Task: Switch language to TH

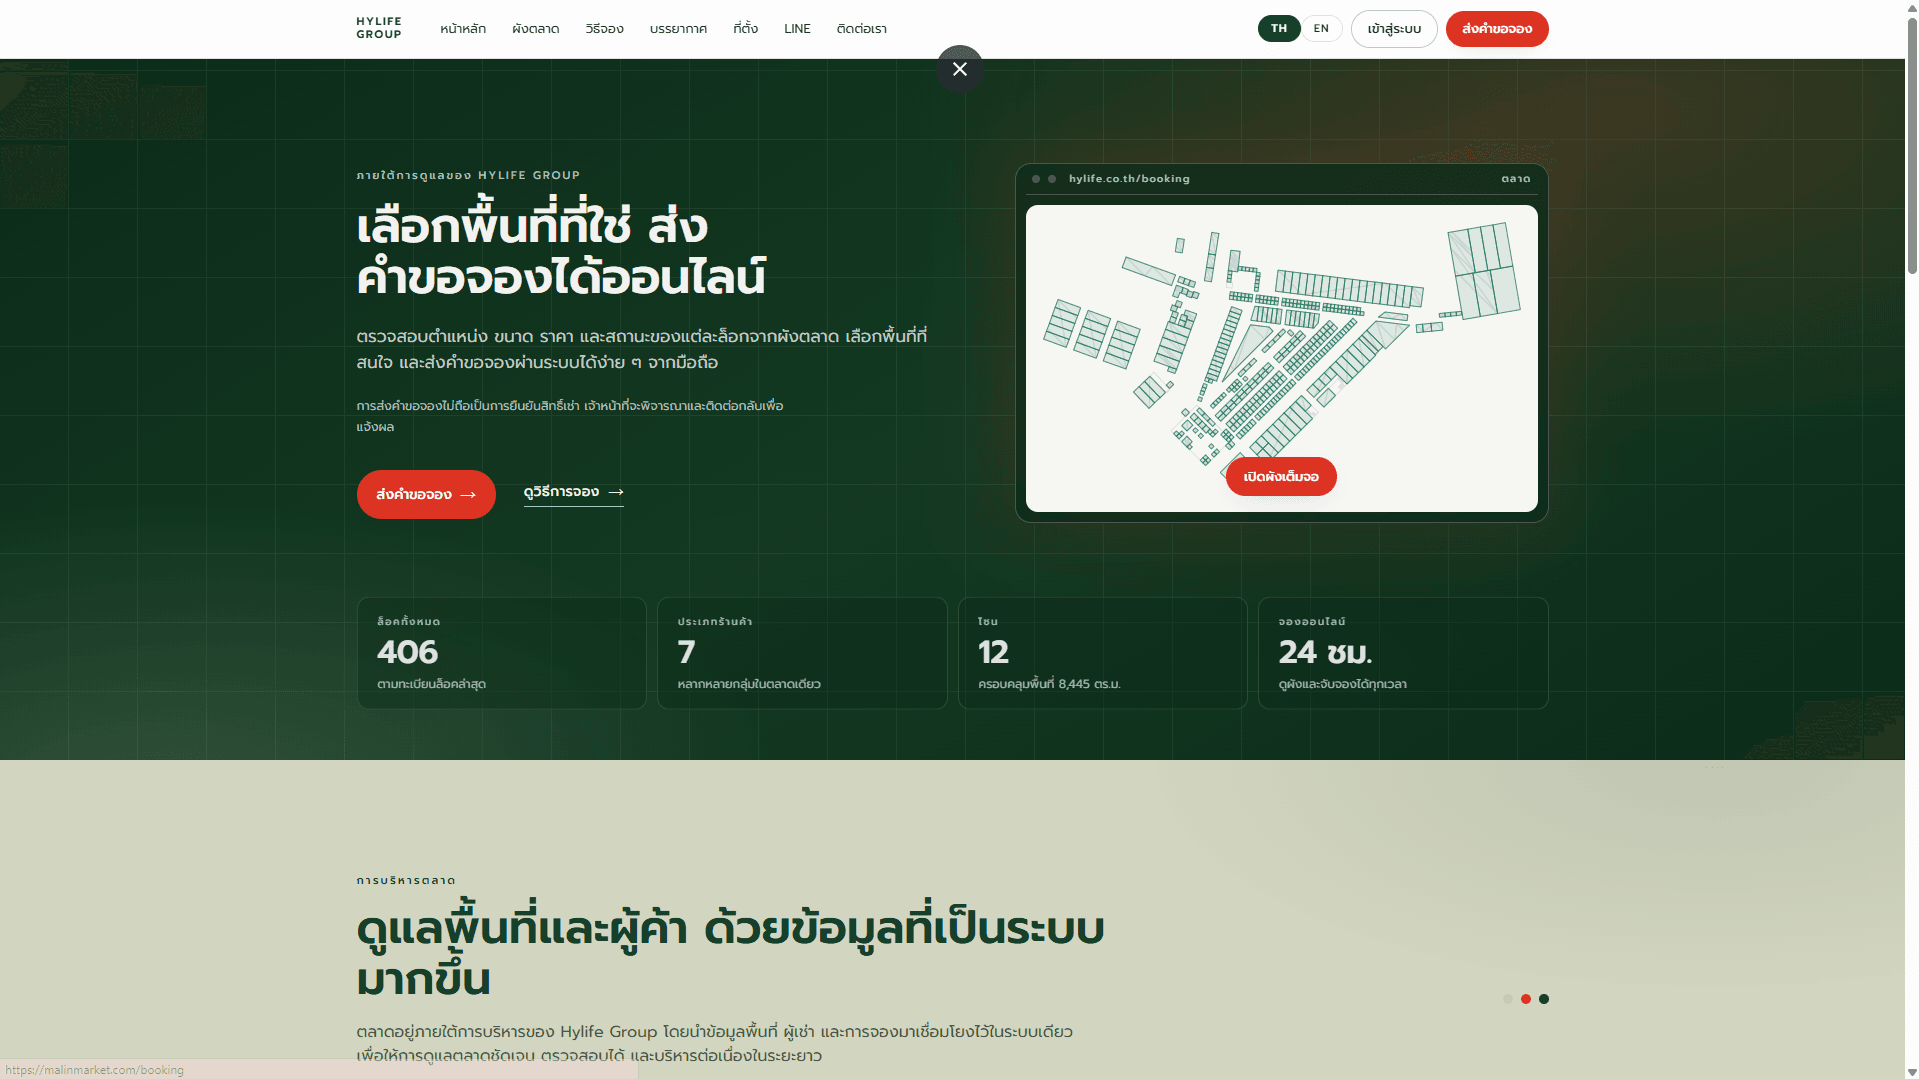Action: pyautogui.click(x=1279, y=28)
